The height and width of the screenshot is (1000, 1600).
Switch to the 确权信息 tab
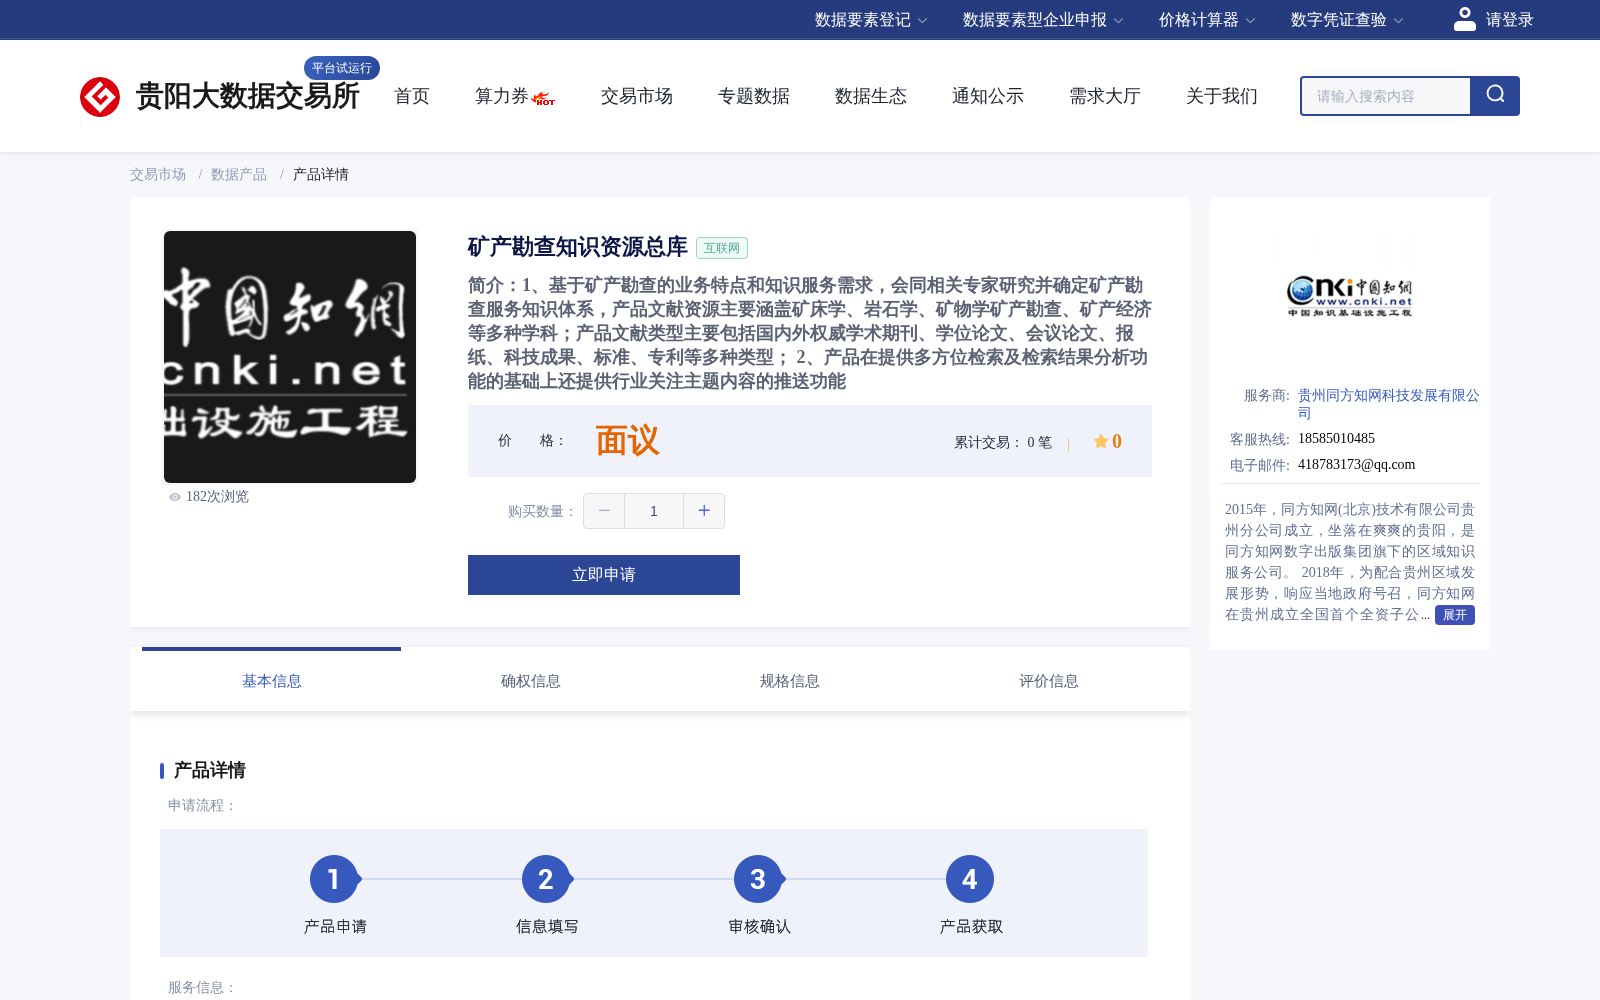point(531,681)
